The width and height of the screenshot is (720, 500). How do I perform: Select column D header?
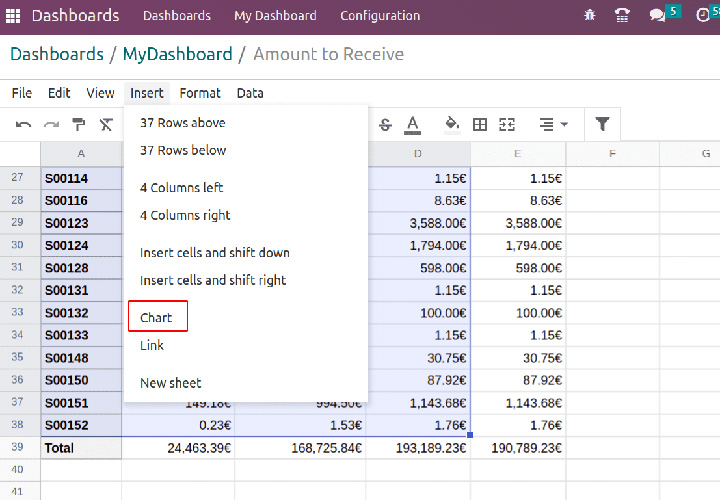(418, 154)
